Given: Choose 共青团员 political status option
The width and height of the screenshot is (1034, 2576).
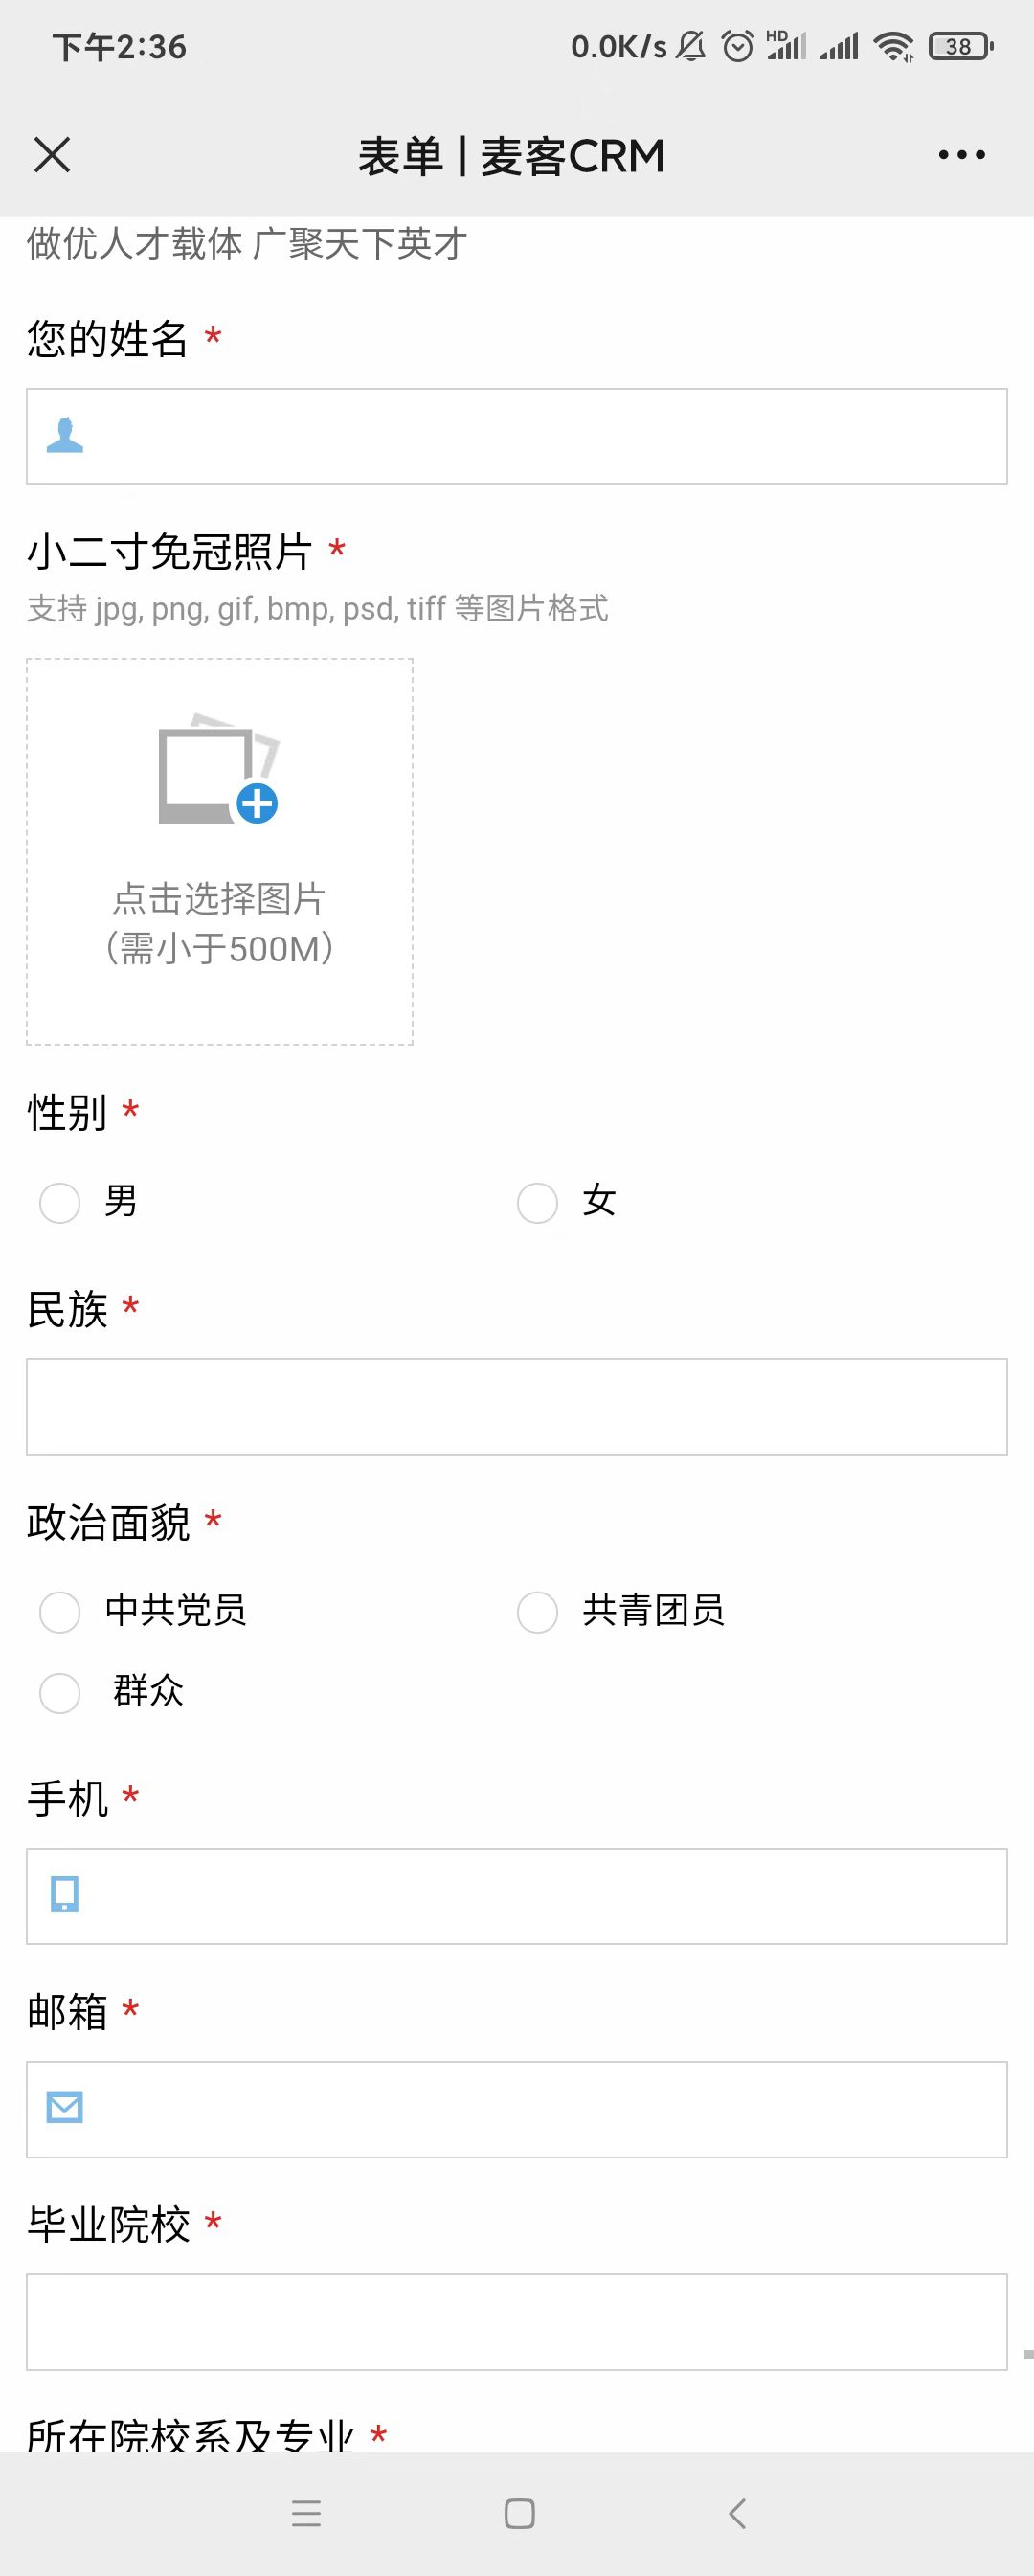Looking at the screenshot, I should (x=537, y=1612).
